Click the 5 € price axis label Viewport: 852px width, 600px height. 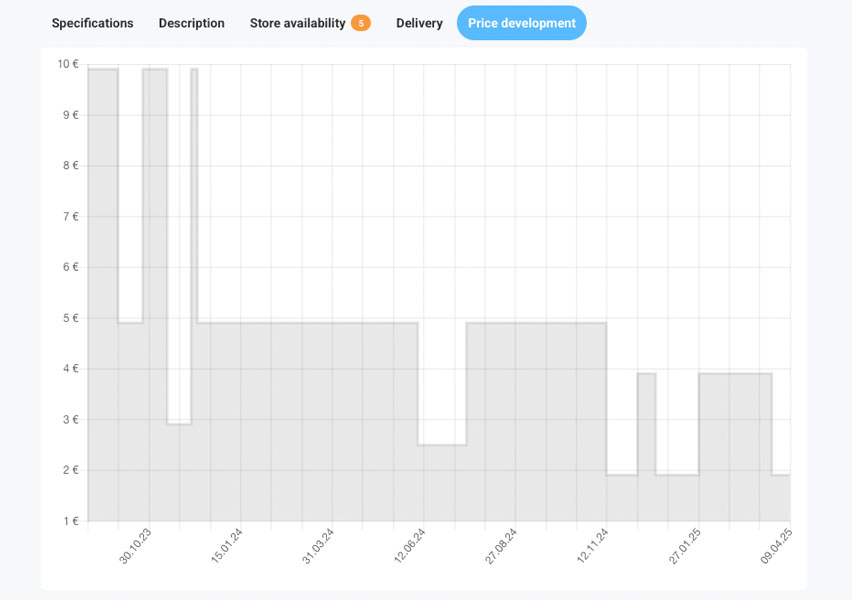click(x=73, y=318)
